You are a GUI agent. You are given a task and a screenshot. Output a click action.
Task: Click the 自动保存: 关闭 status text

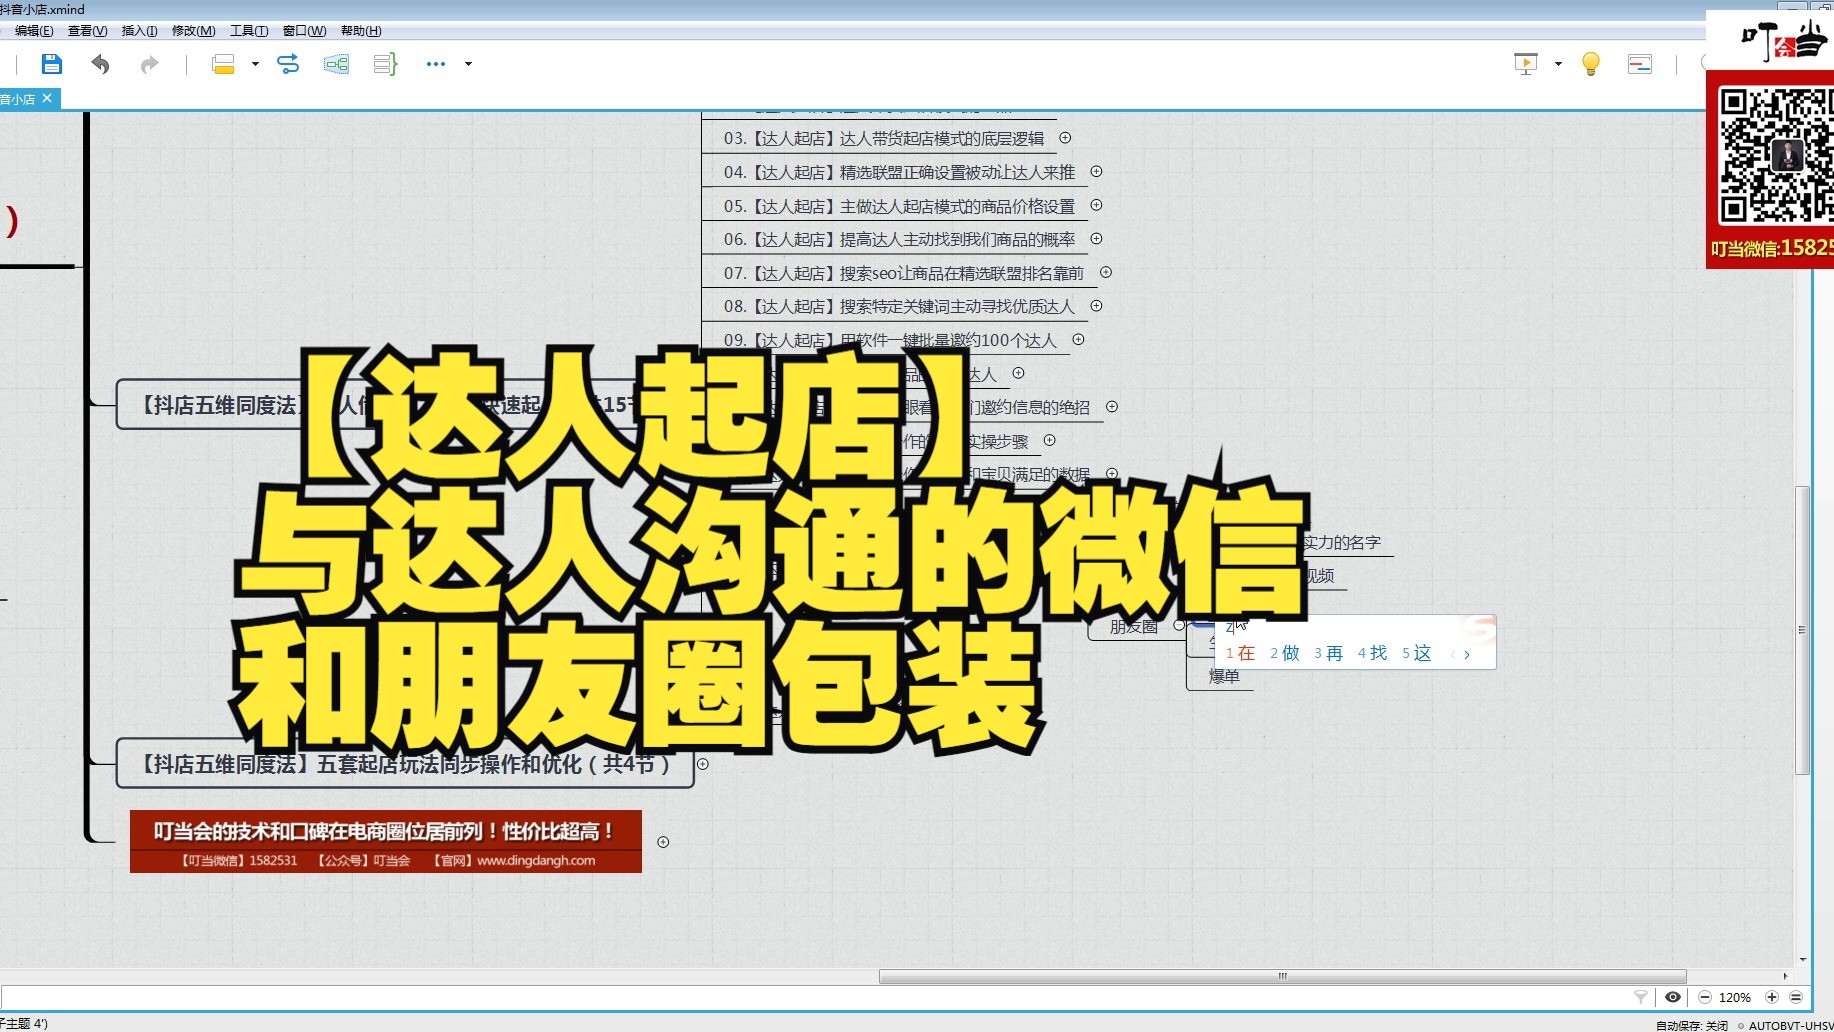(1692, 1025)
